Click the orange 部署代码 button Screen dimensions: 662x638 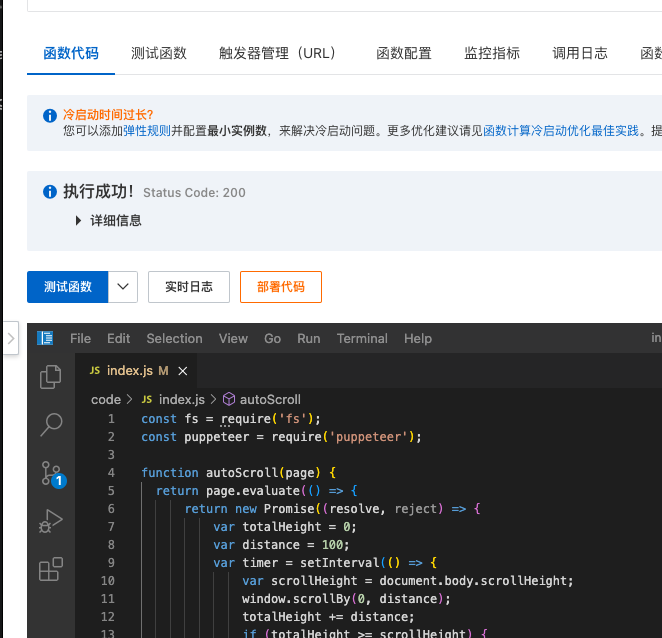(281, 287)
